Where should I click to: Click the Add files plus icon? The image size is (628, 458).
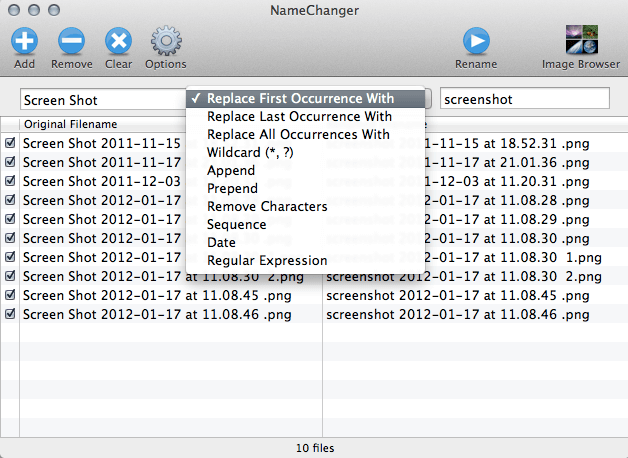[26, 42]
